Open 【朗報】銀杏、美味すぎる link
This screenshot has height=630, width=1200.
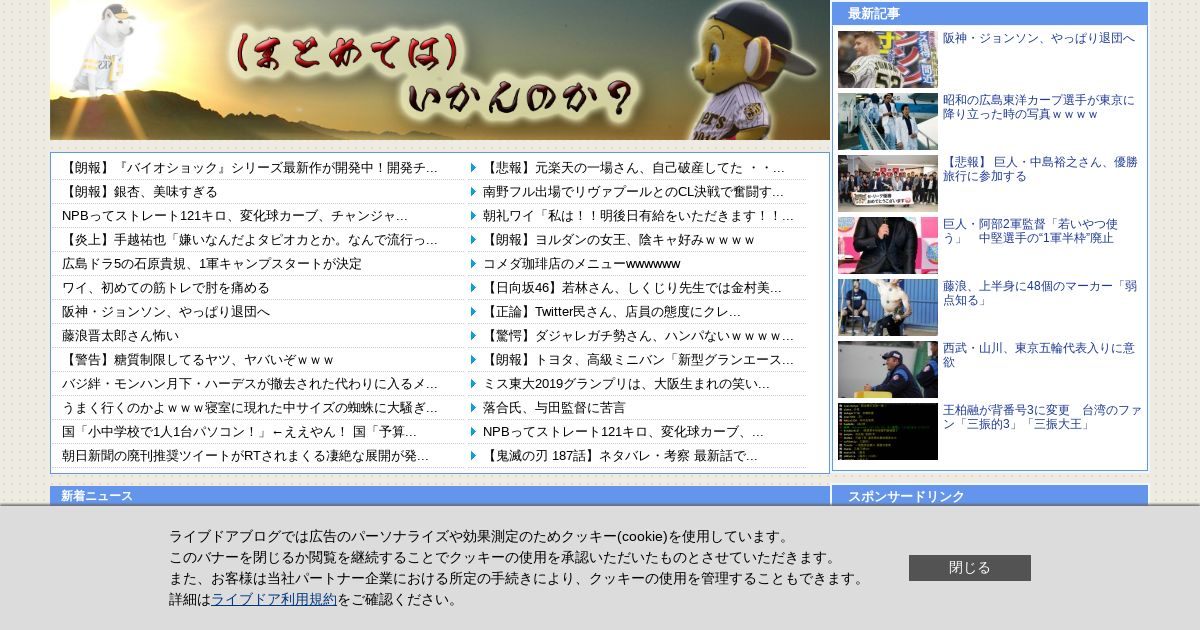[x=140, y=191]
